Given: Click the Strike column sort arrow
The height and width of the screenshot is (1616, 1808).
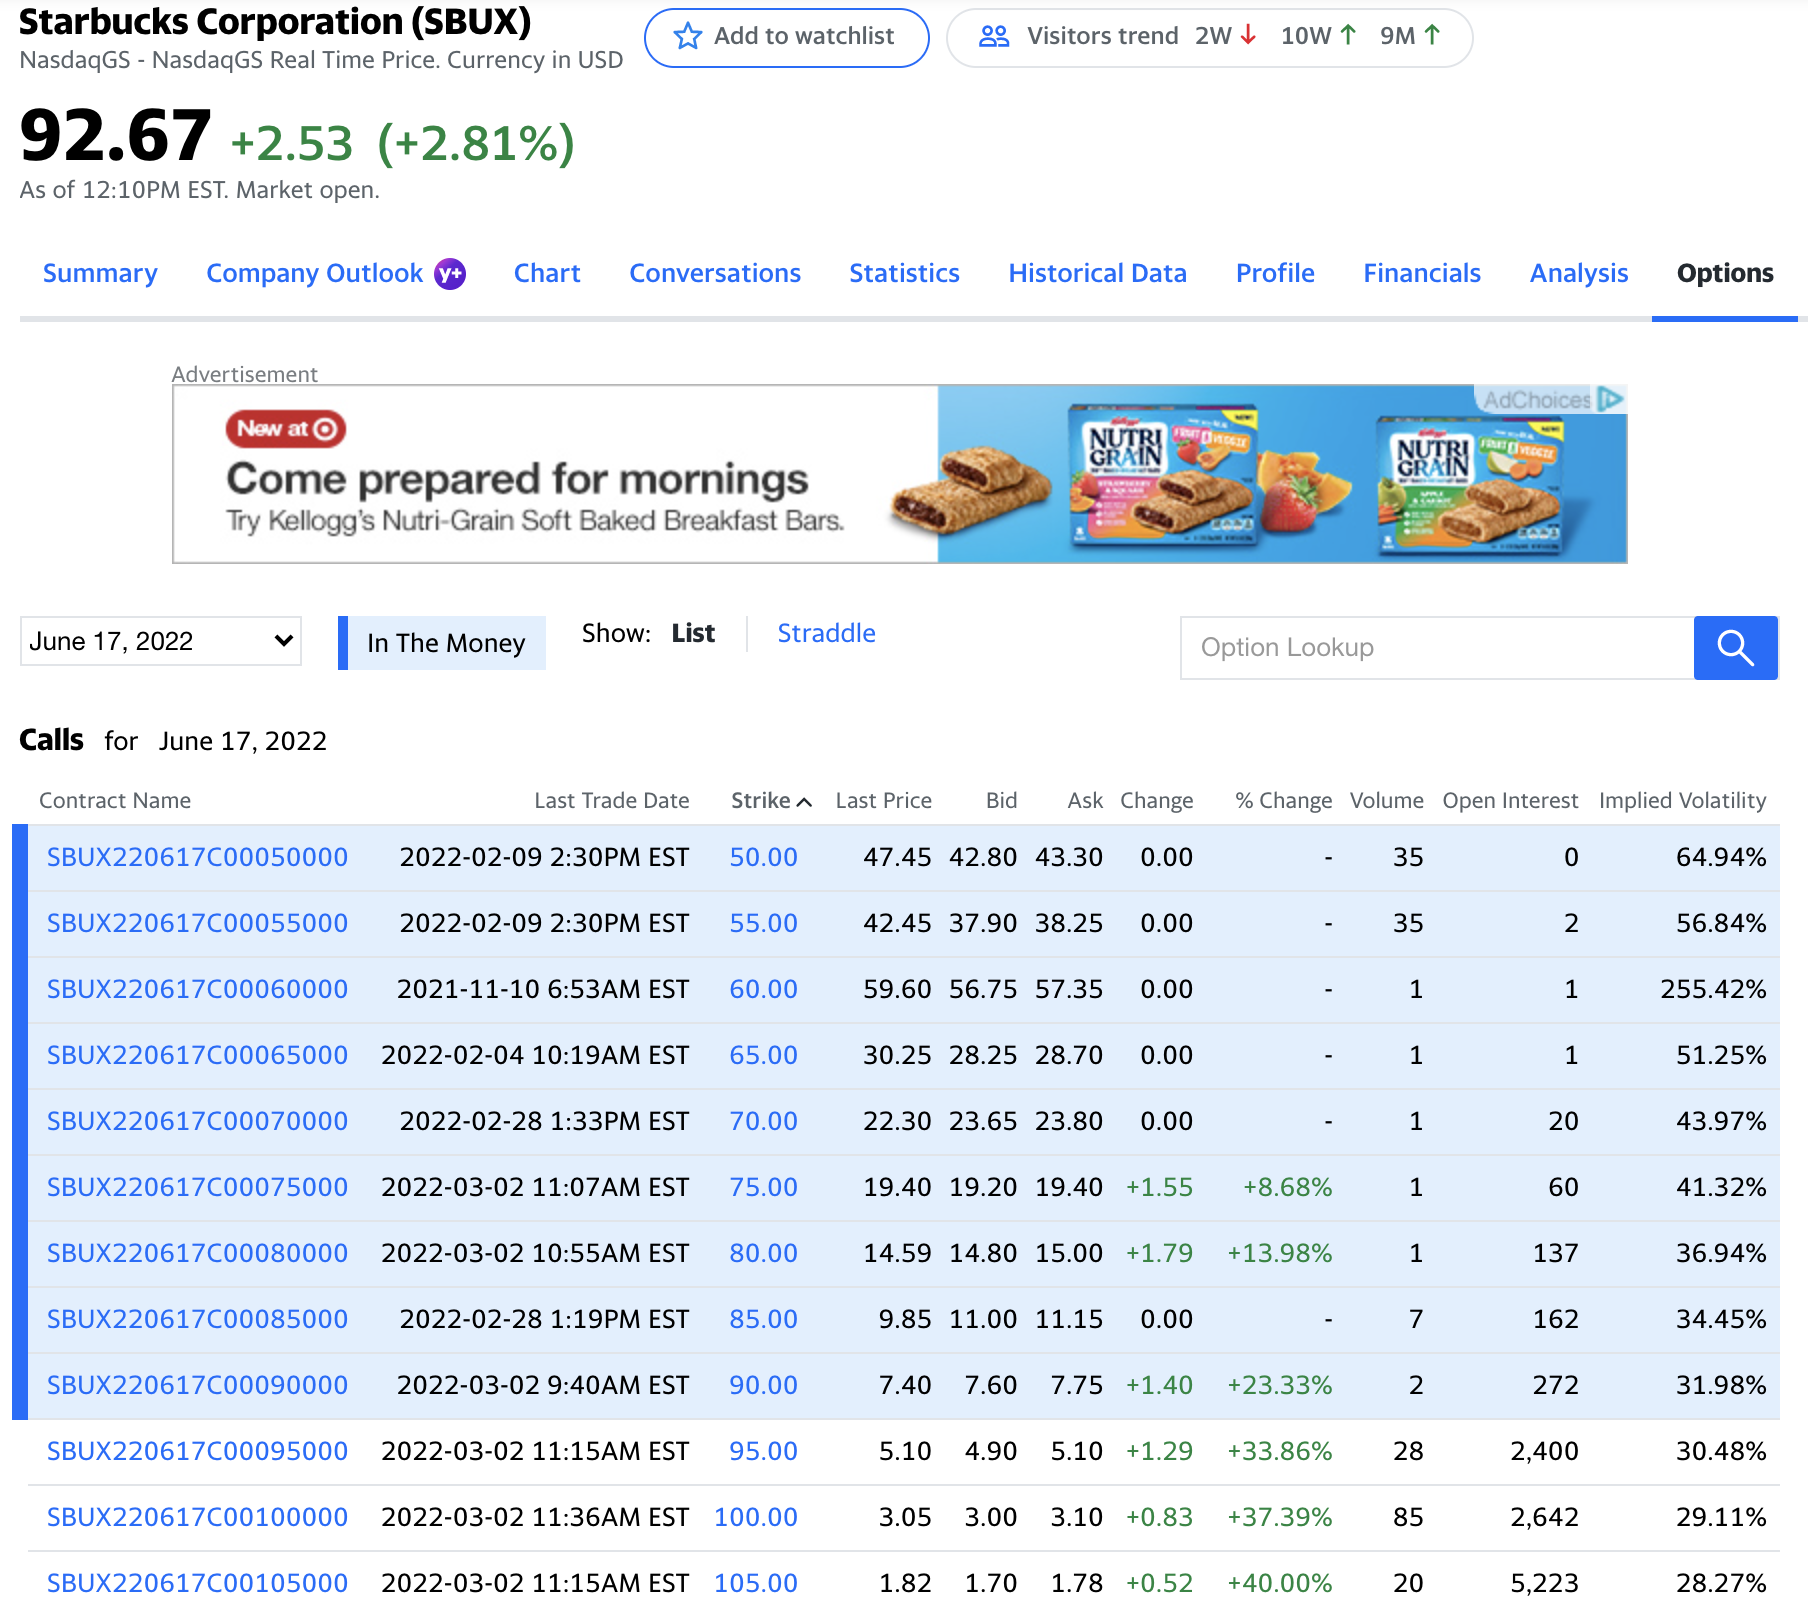Looking at the screenshot, I should click(x=804, y=802).
